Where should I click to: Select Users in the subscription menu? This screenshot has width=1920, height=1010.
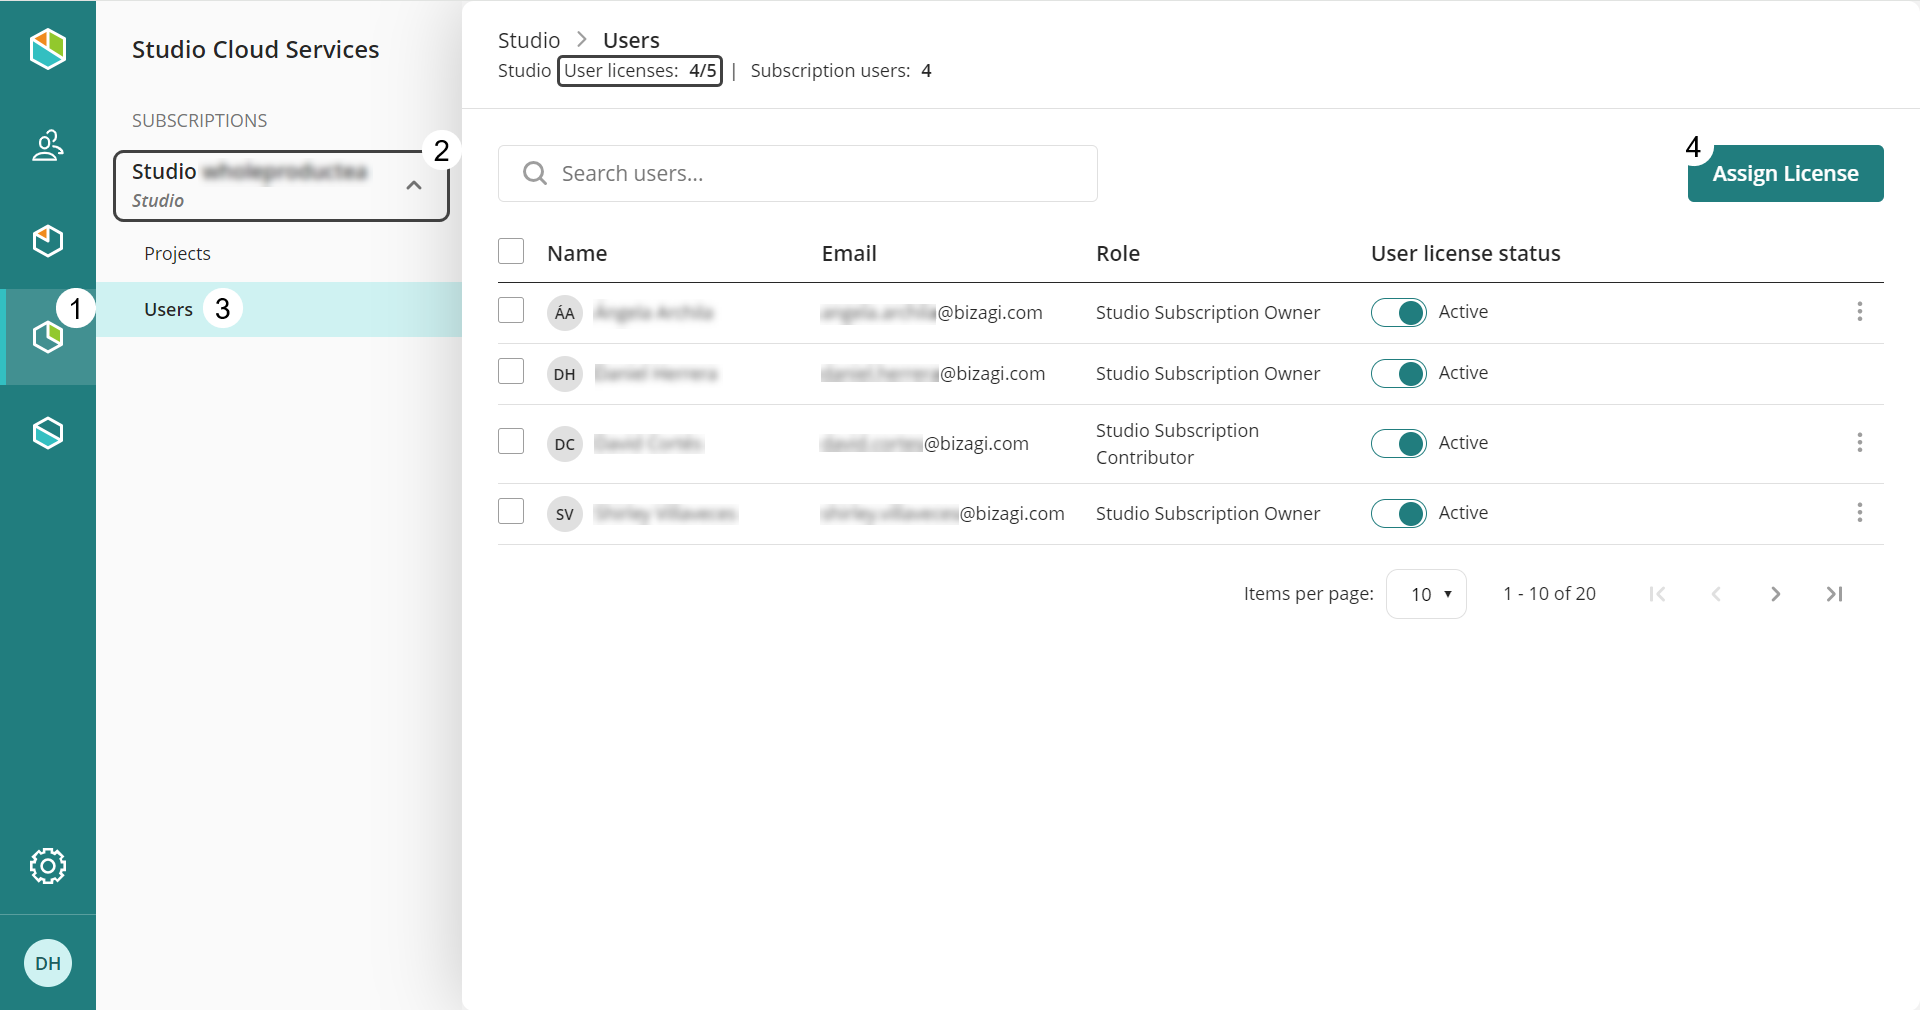click(279, 309)
